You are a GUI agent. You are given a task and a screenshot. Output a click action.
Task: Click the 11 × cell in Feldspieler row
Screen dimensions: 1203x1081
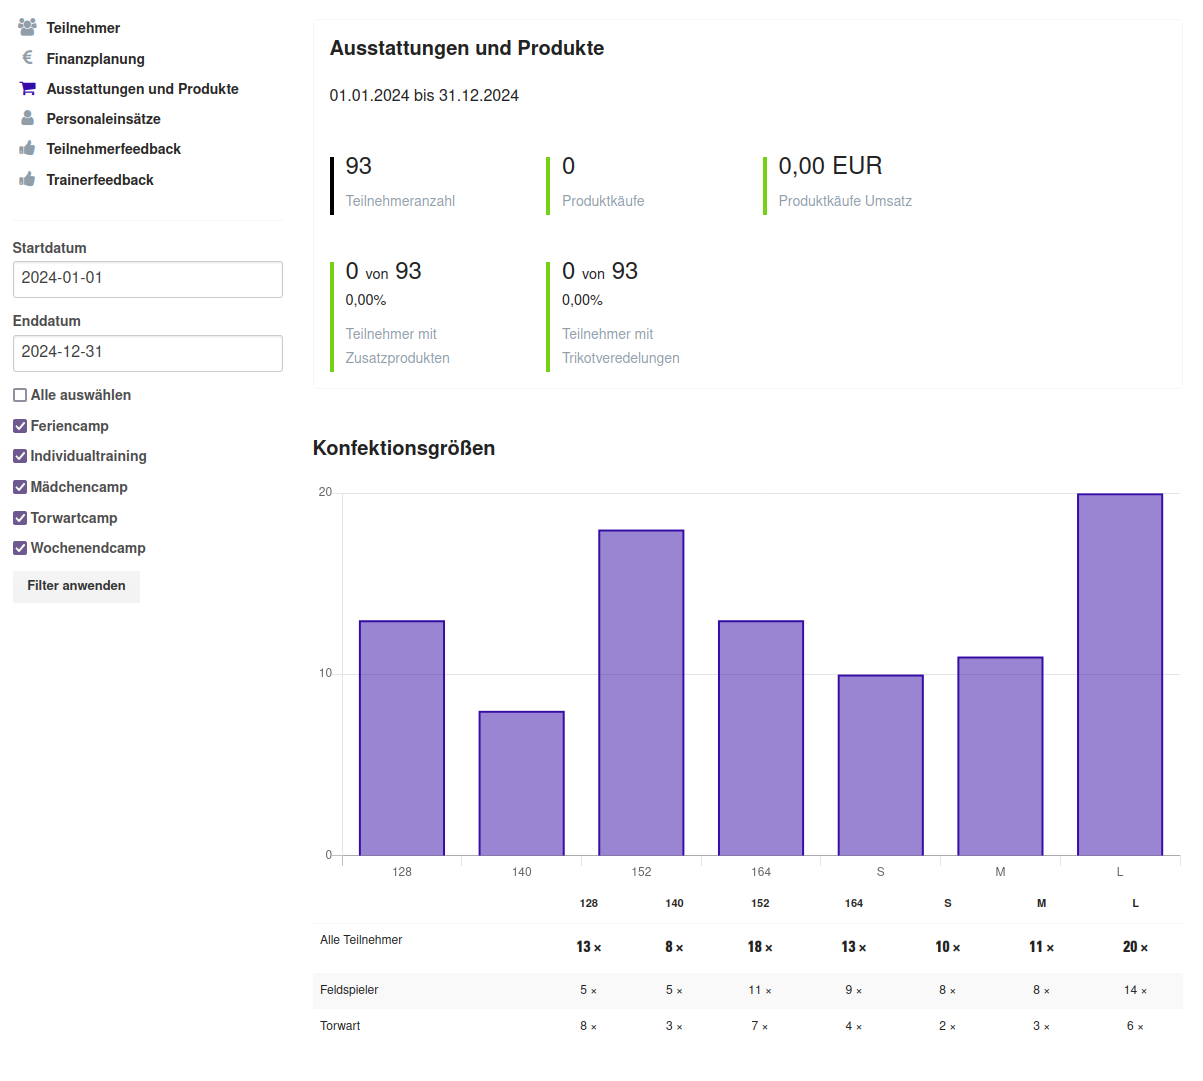pos(760,990)
